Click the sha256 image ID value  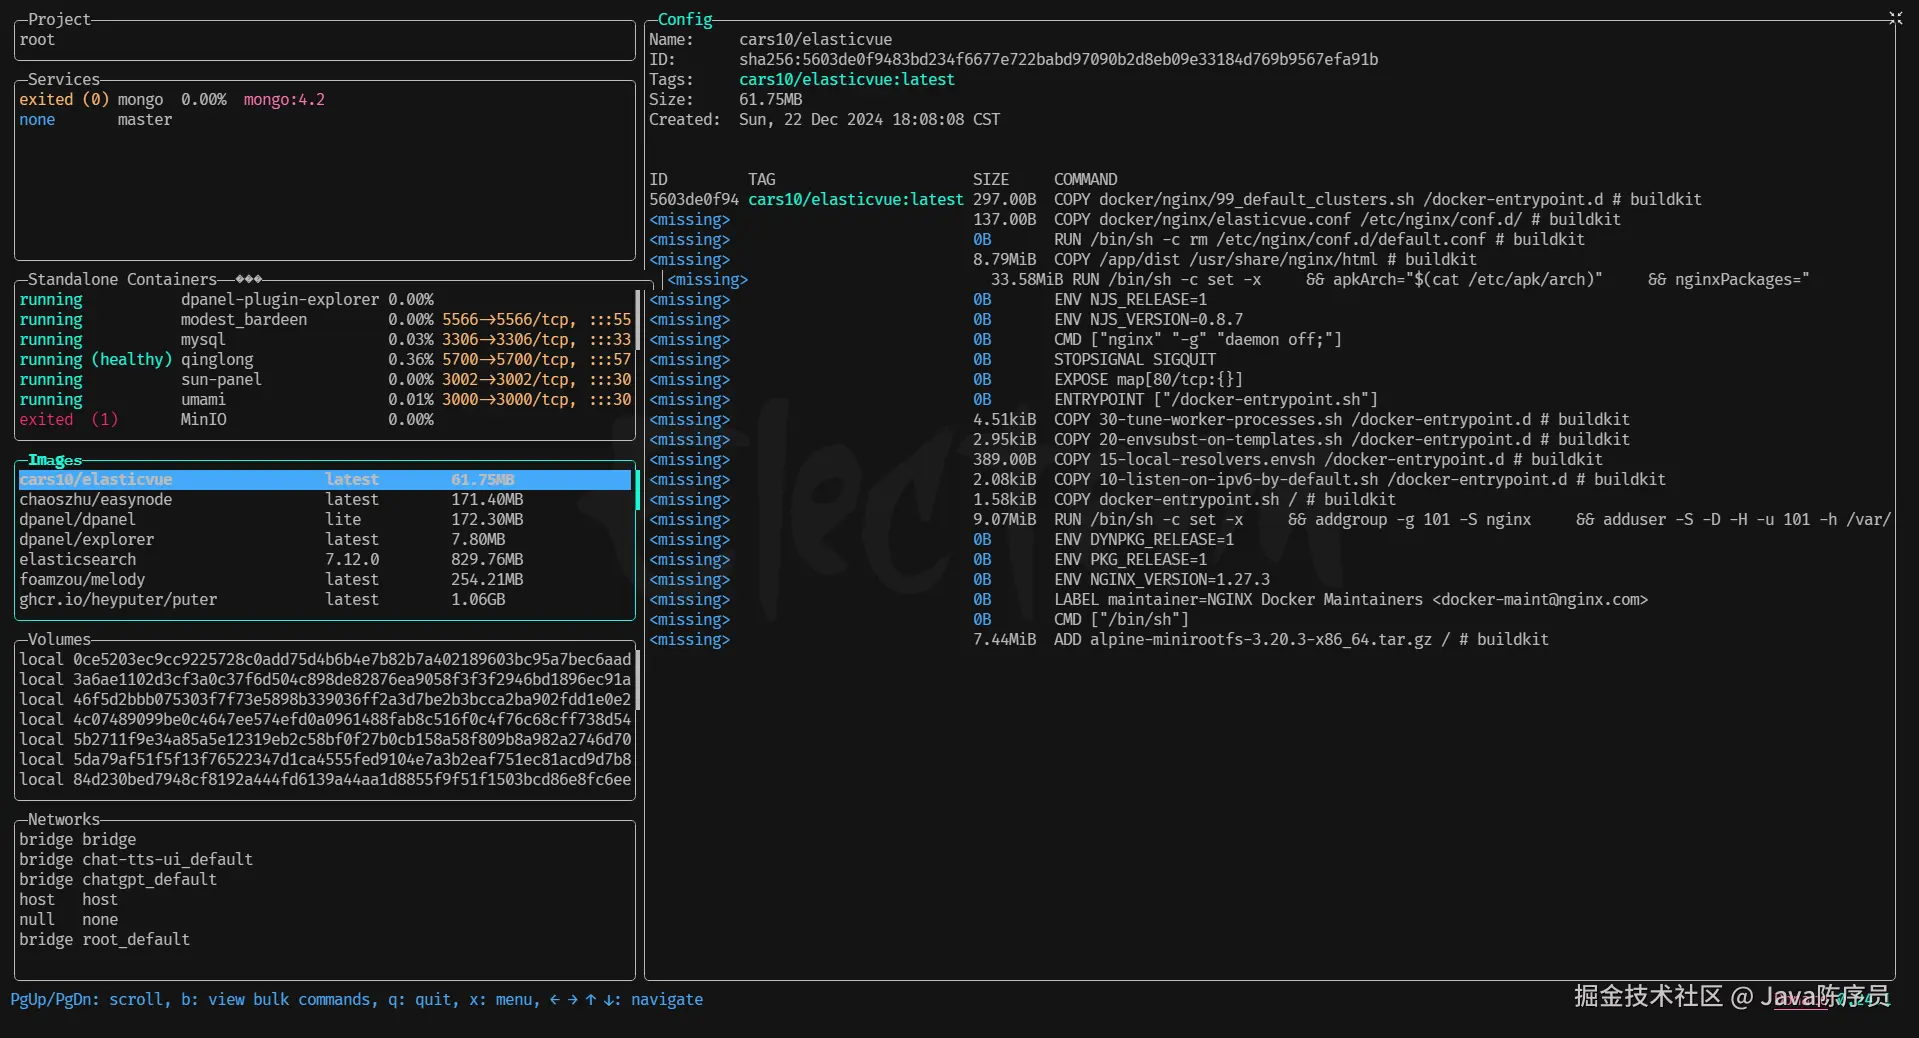point(1058,59)
